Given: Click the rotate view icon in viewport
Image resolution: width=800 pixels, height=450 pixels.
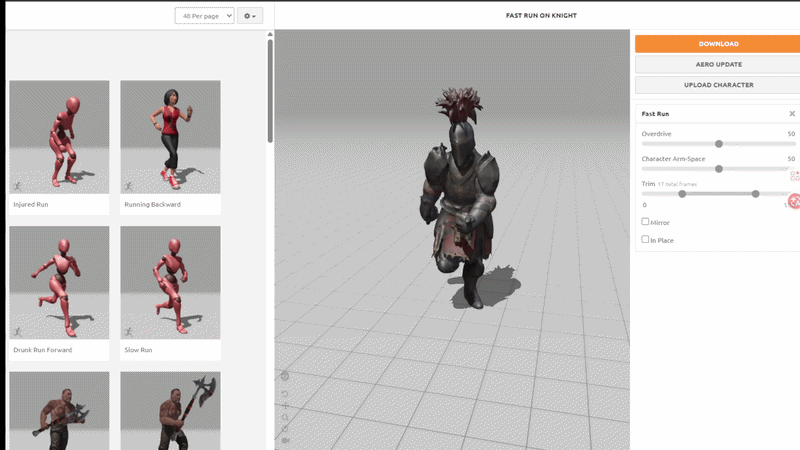Looking at the screenshot, I should point(285,394).
